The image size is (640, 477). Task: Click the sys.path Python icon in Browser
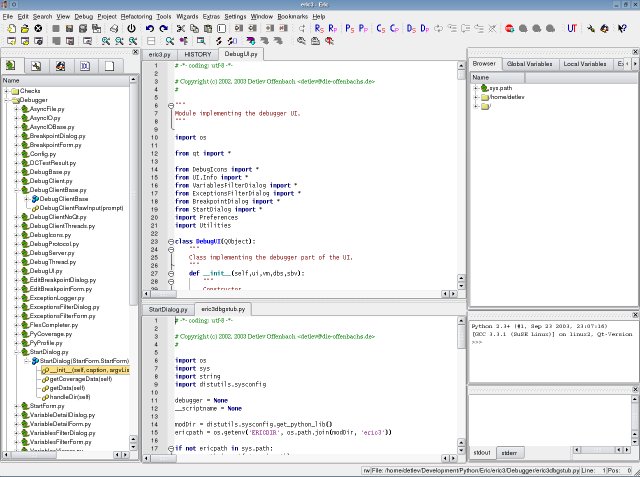pyautogui.click(x=486, y=88)
